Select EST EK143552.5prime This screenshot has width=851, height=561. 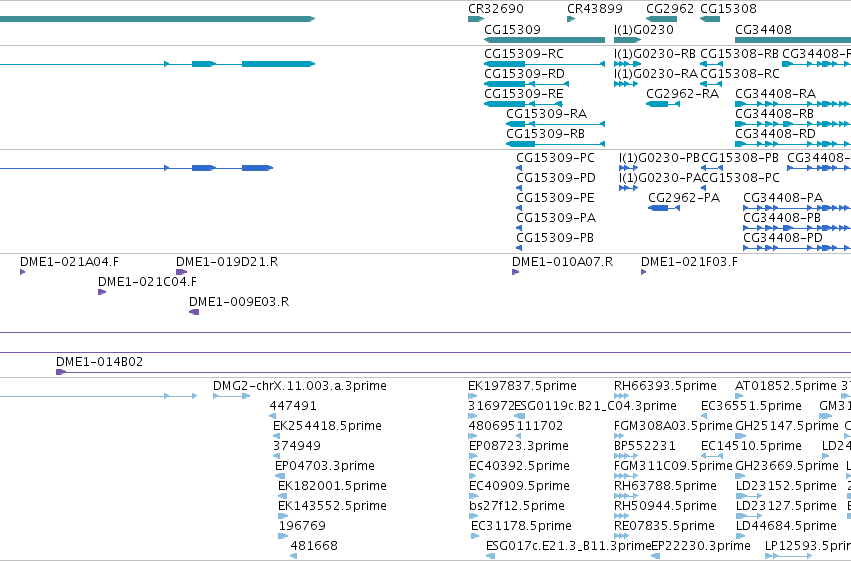pos(283,517)
